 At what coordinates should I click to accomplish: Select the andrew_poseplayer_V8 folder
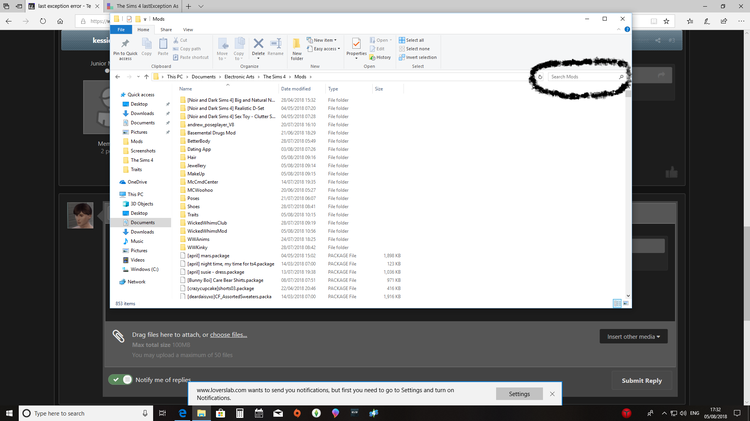(210, 125)
